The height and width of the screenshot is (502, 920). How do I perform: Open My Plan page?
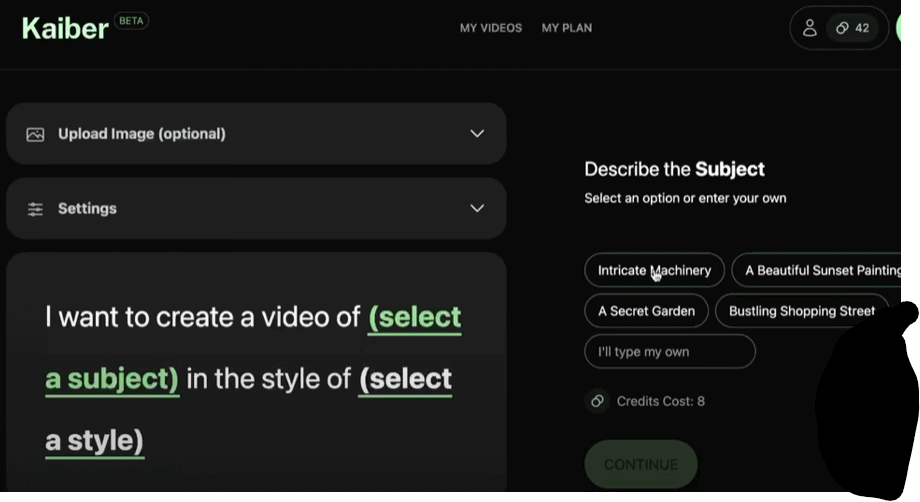click(567, 28)
